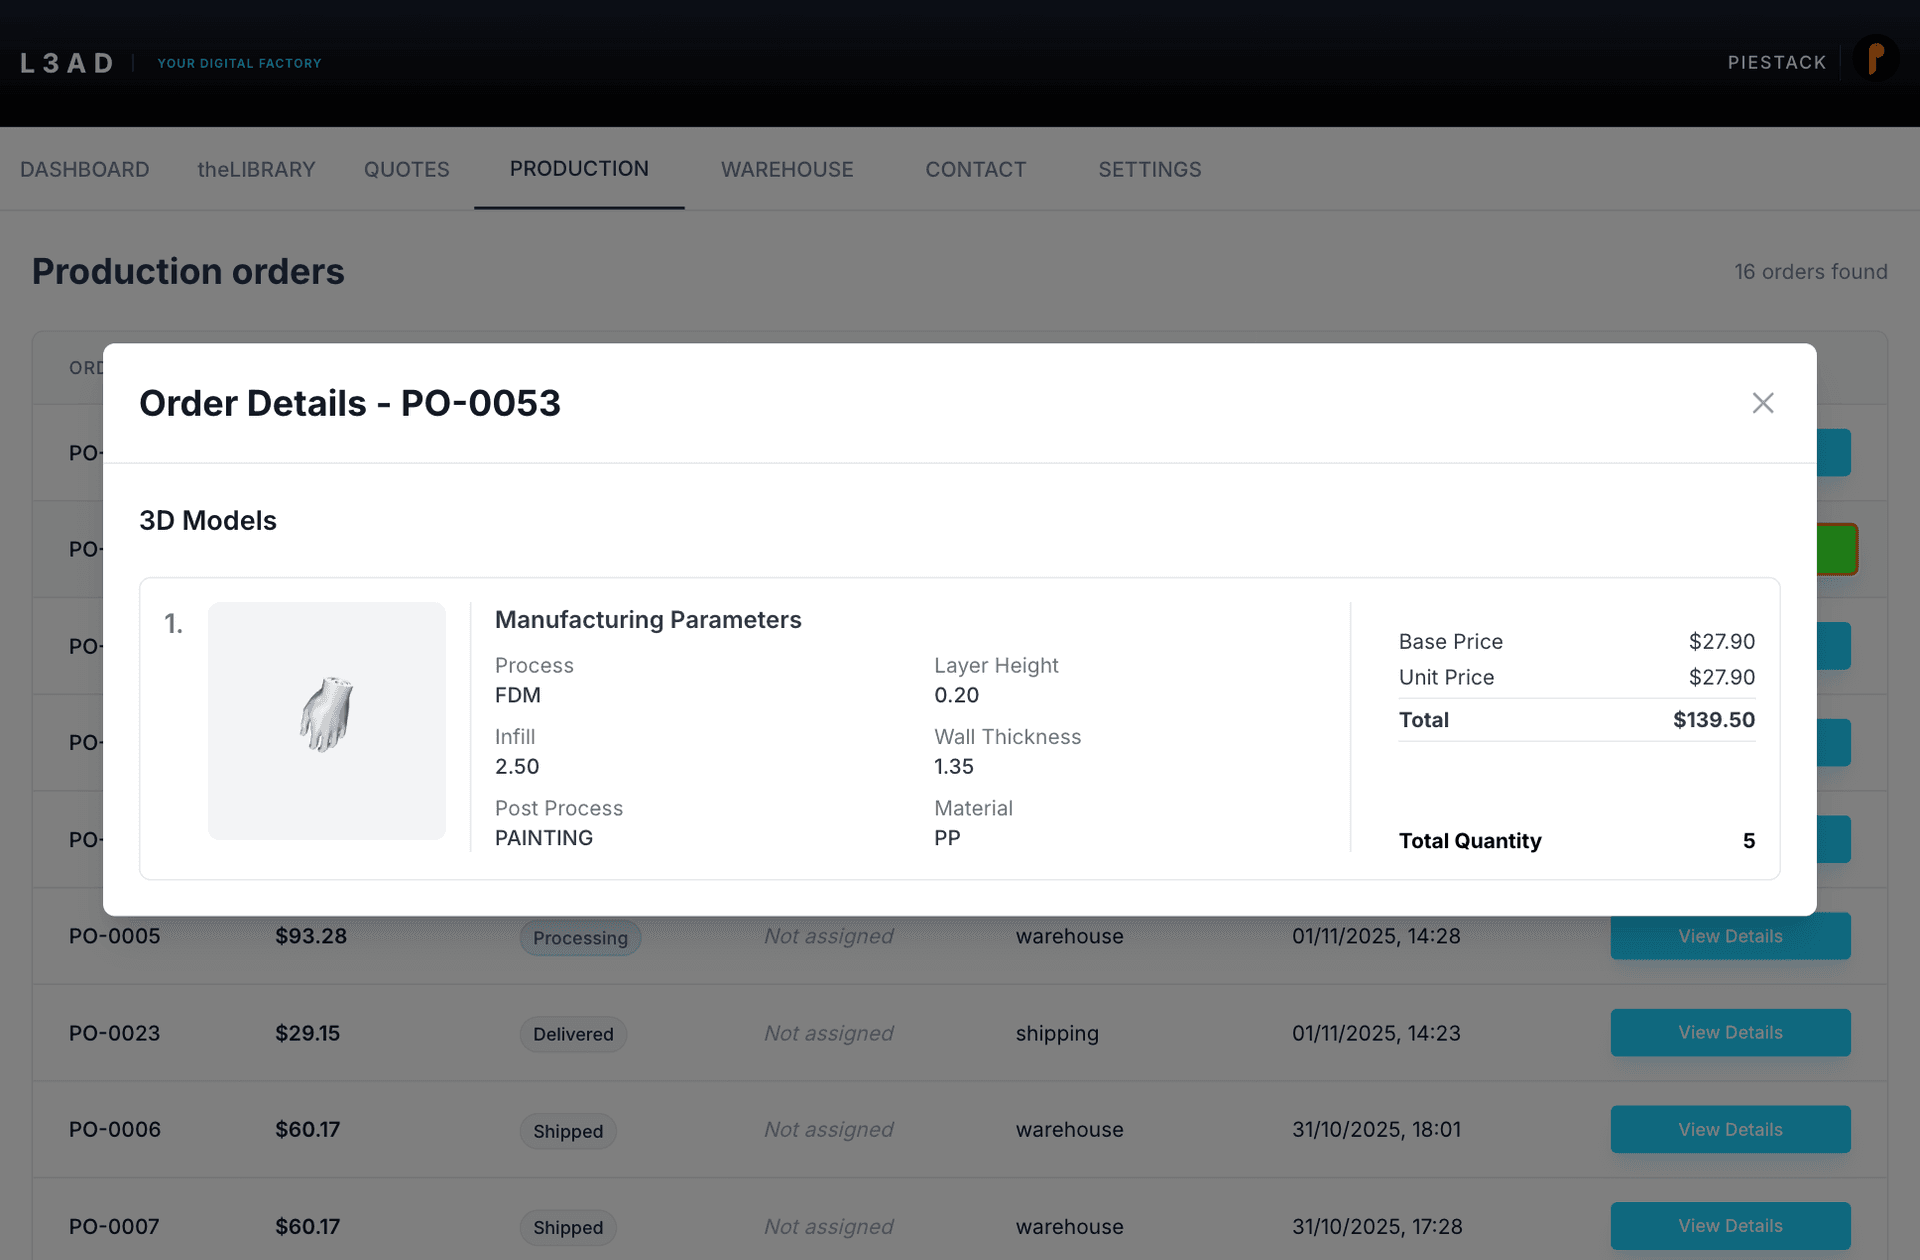View details for order PO-0007
This screenshot has width=1920, height=1260.
1729,1225
